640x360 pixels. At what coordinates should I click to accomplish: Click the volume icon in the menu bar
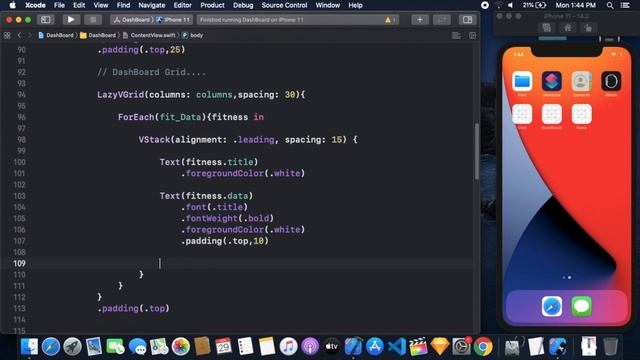coord(510,5)
